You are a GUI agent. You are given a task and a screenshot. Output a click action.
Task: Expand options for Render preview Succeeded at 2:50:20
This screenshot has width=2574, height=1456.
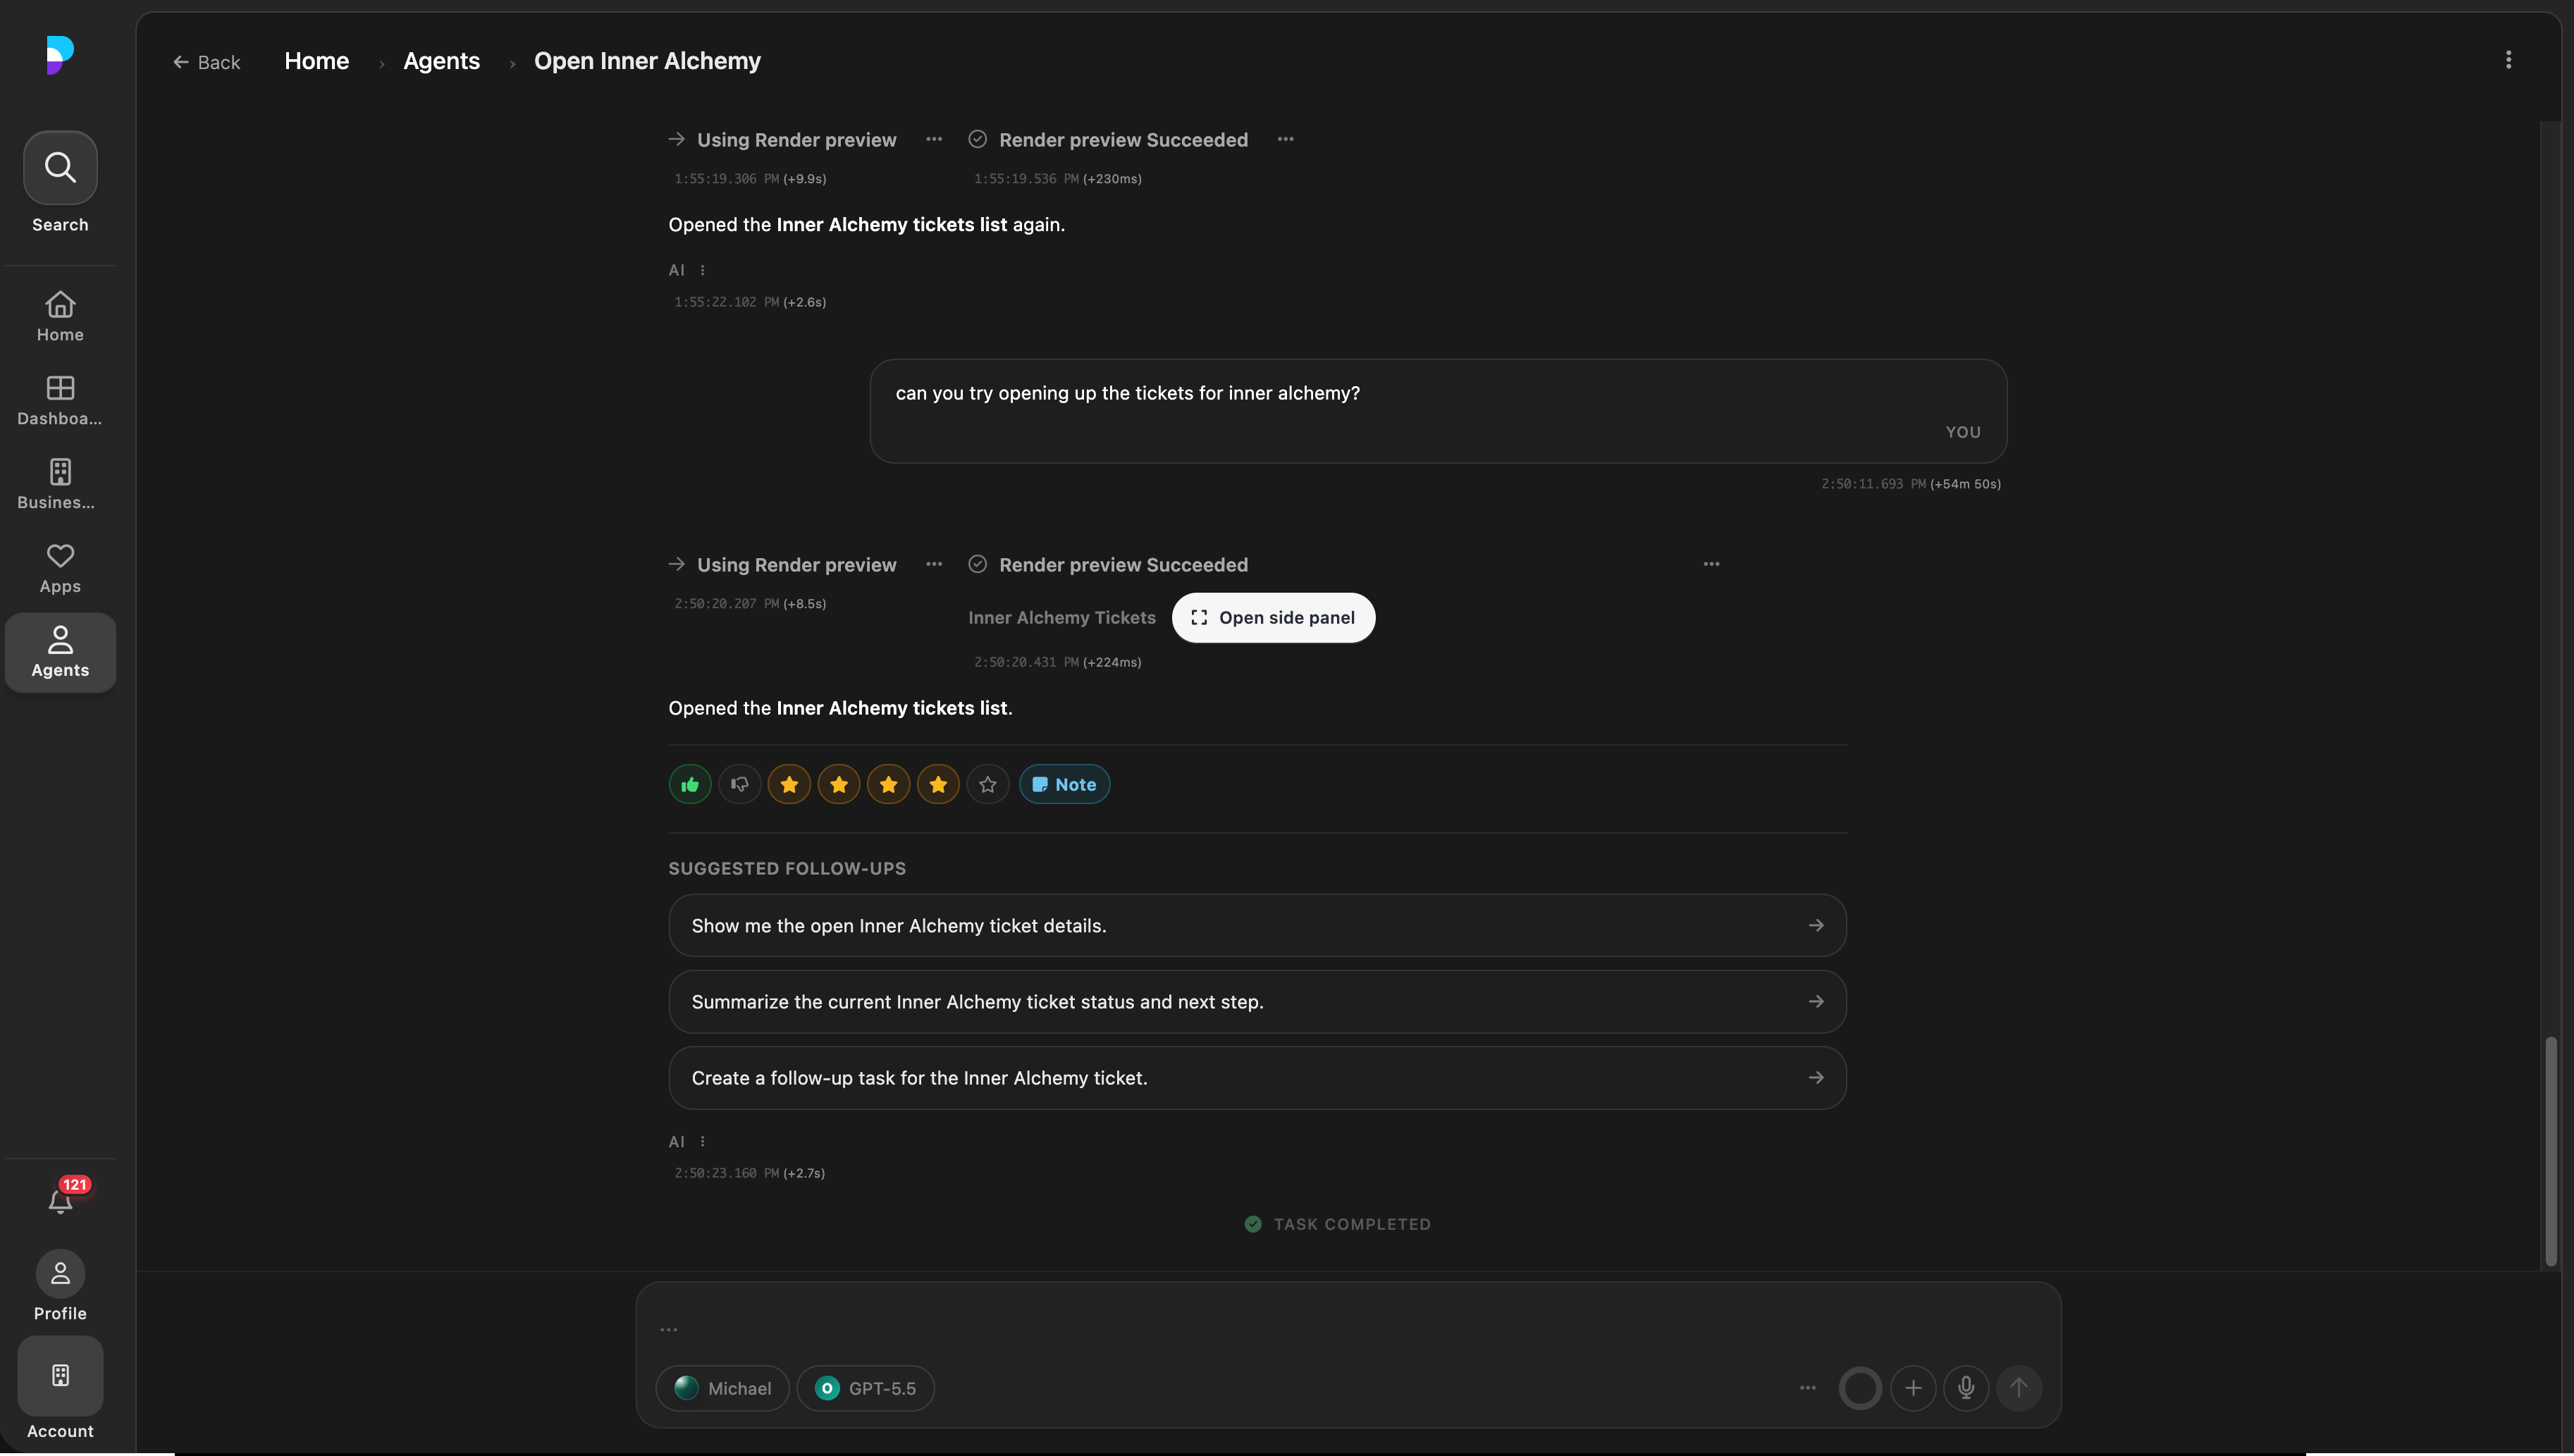pos(1711,564)
